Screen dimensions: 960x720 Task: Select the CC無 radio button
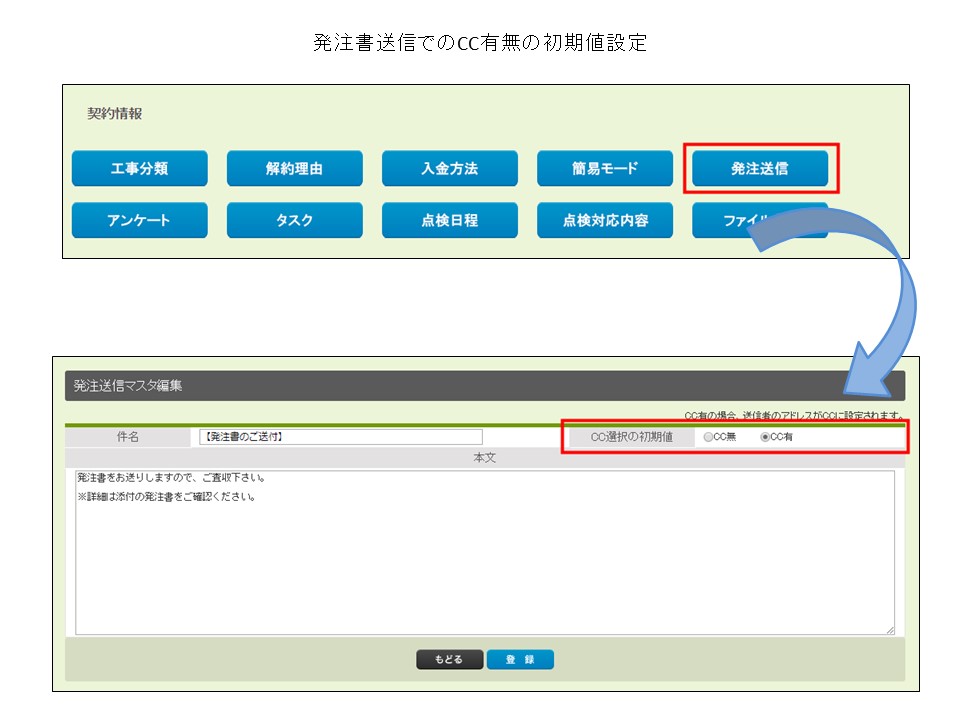point(709,437)
